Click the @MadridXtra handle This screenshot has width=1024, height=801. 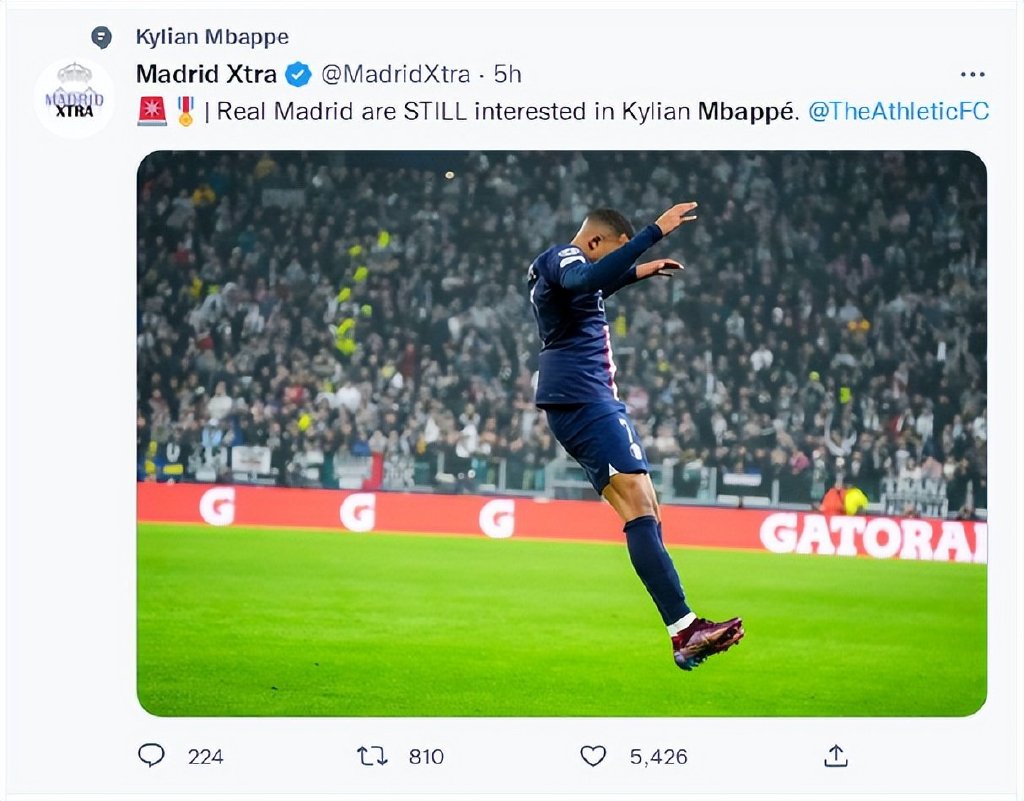[395, 74]
